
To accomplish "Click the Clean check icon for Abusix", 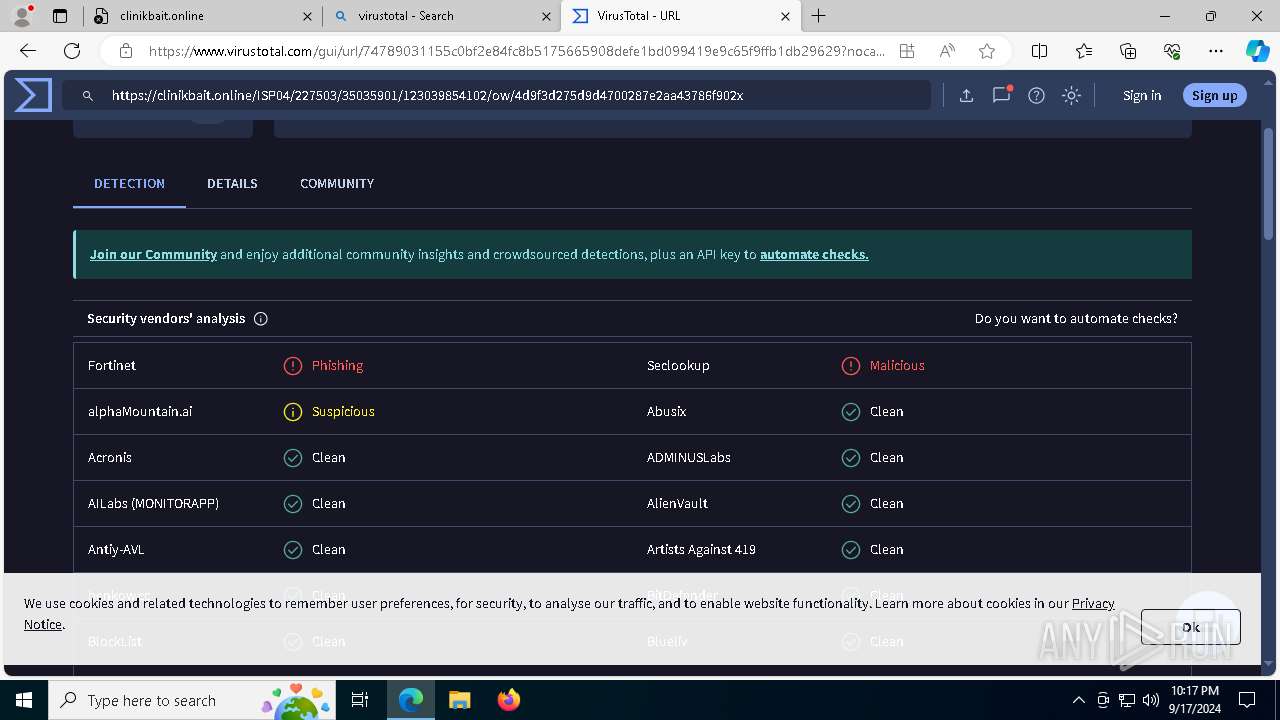I will pos(851,411).
